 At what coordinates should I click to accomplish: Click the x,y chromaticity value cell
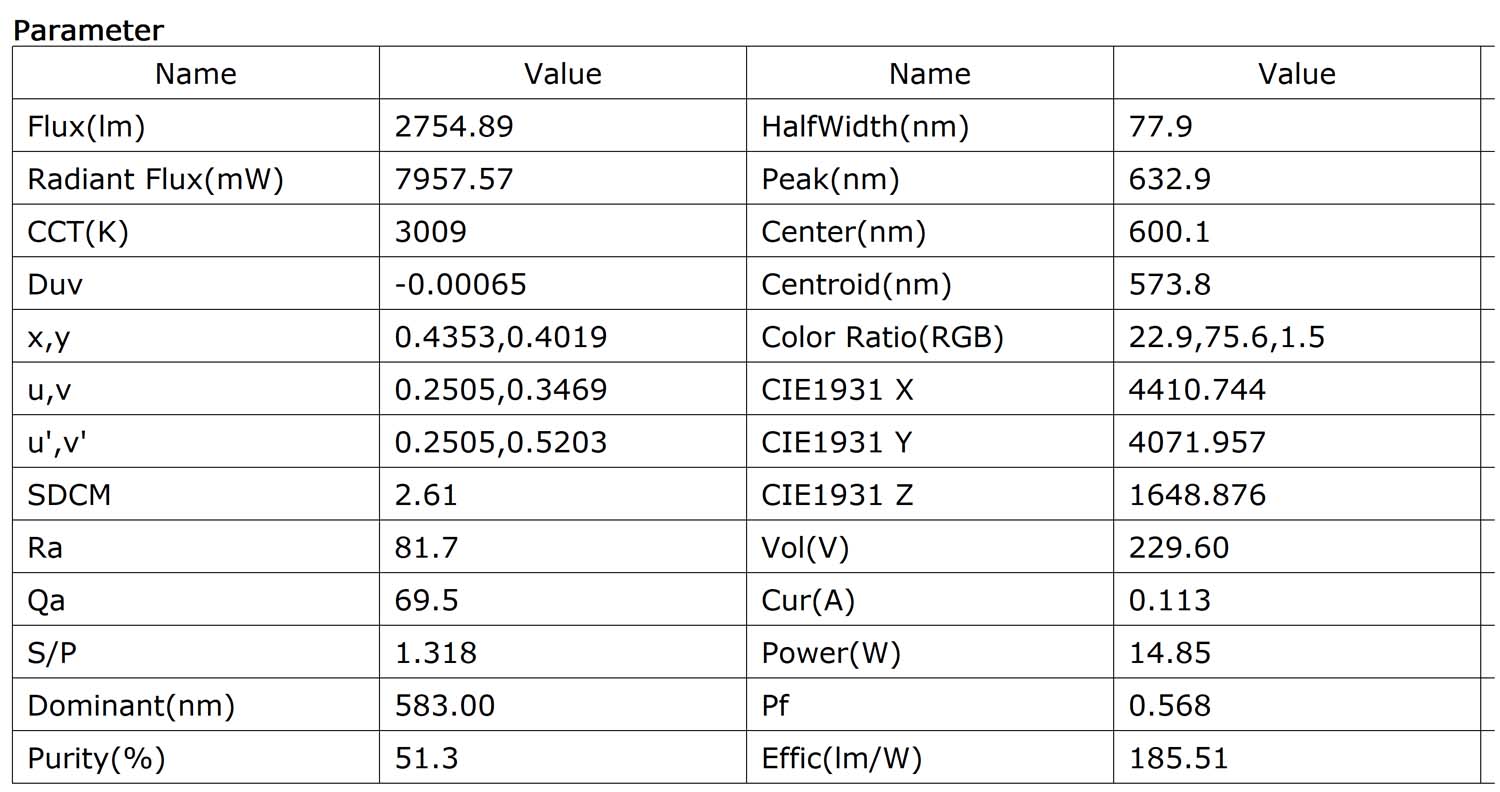500,337
